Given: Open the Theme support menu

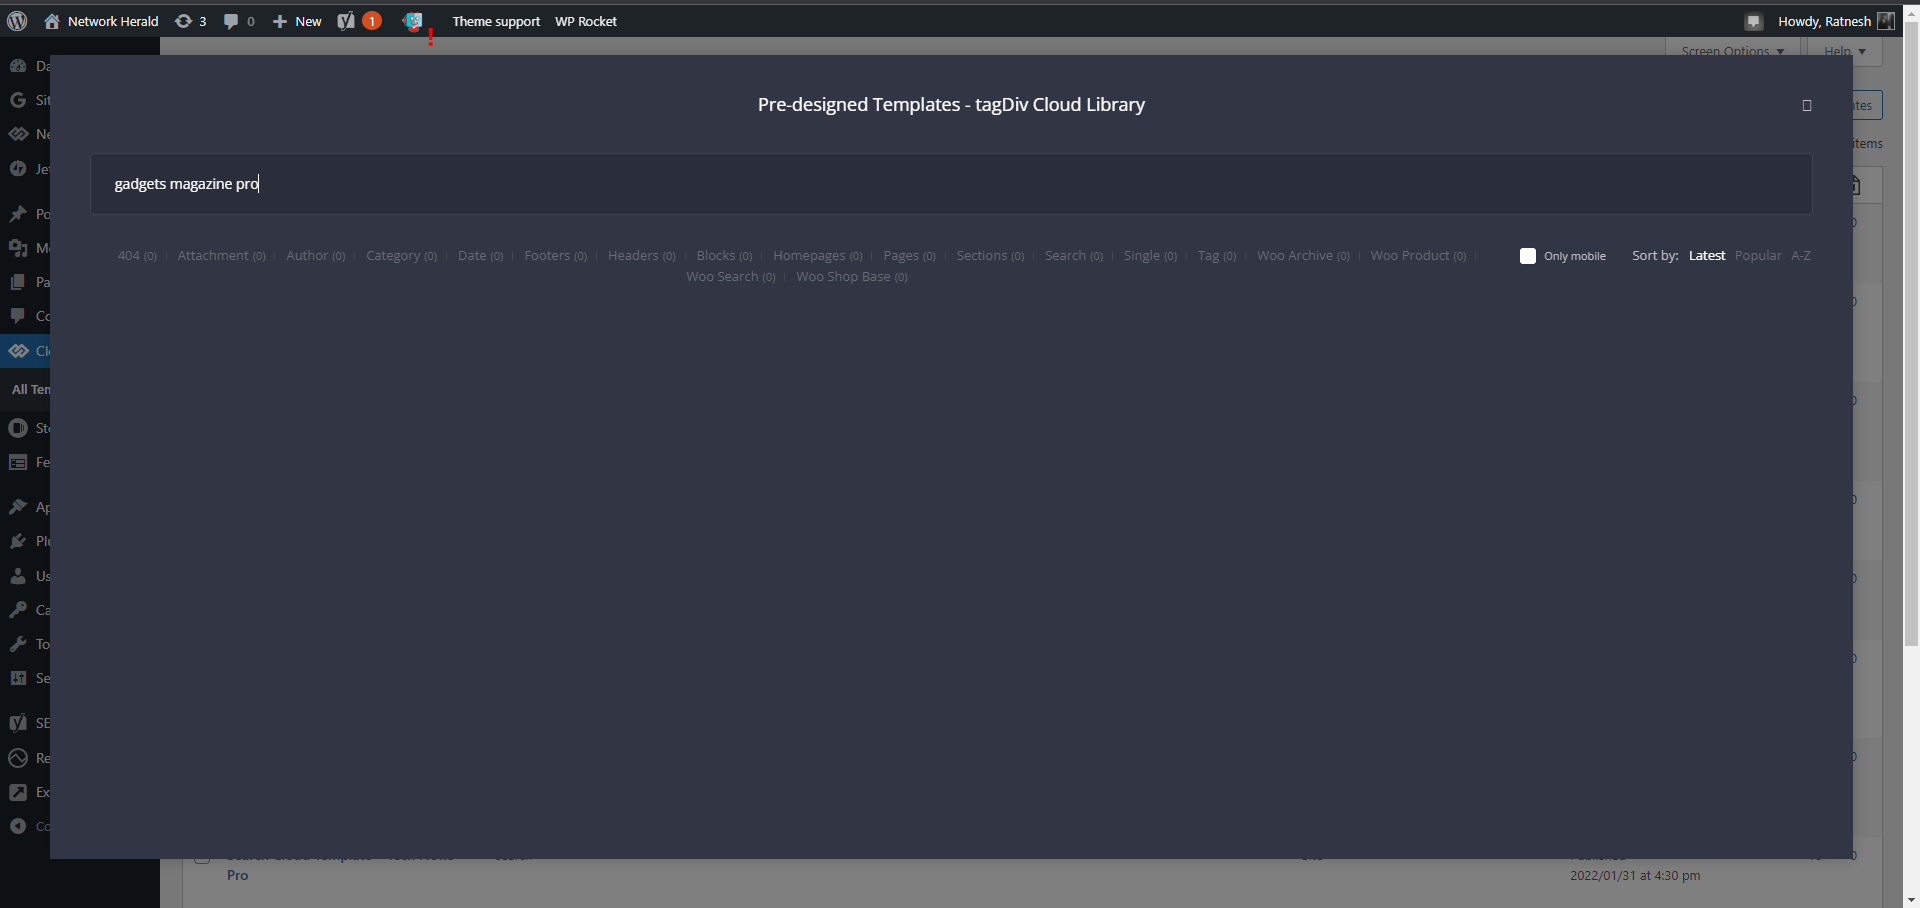Looking at the screenshot, I should click(496, 21).
